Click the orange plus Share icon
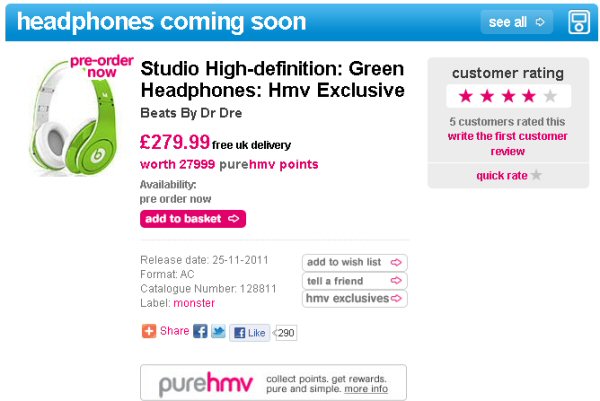600x401 pixels. [x=149, y=331]
